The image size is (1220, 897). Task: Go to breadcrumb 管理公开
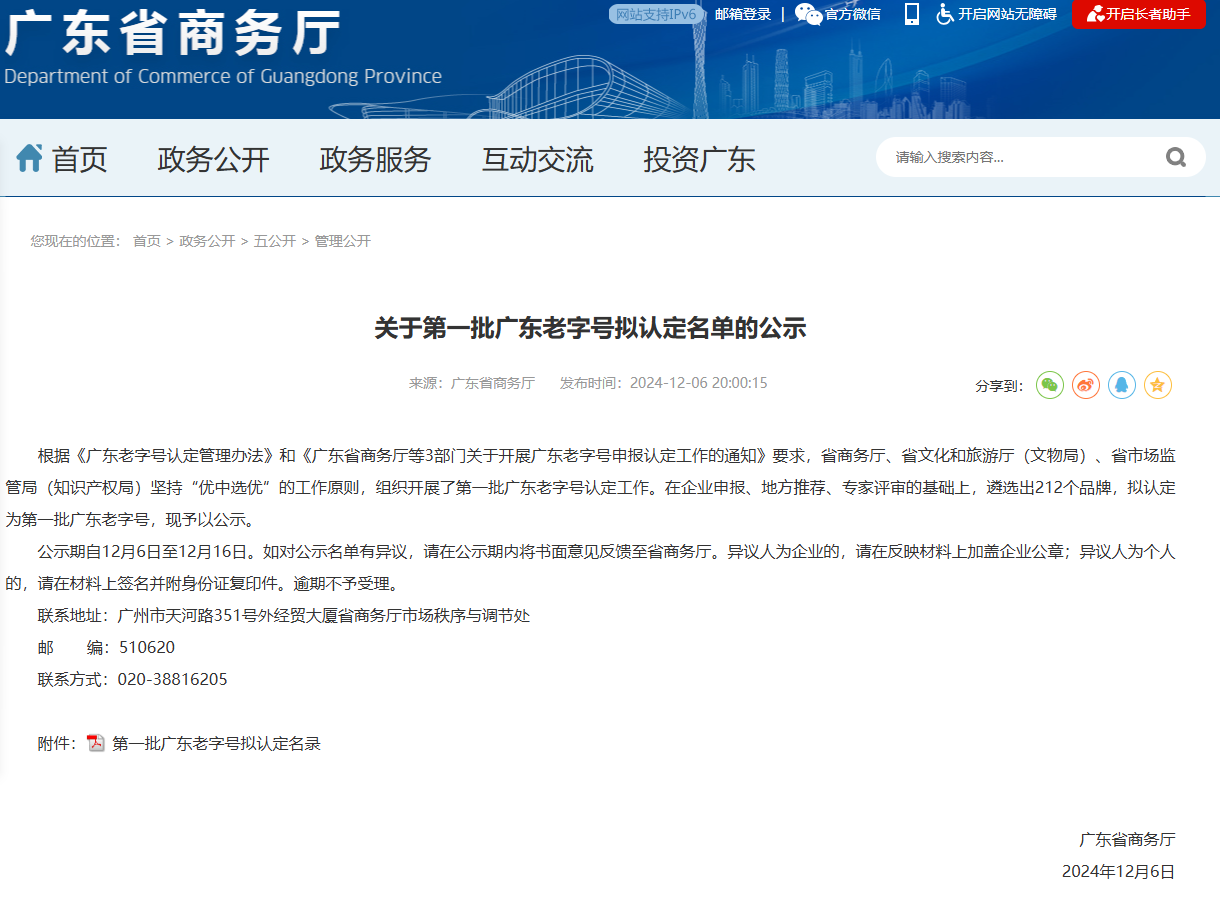(x=343, y=241)
